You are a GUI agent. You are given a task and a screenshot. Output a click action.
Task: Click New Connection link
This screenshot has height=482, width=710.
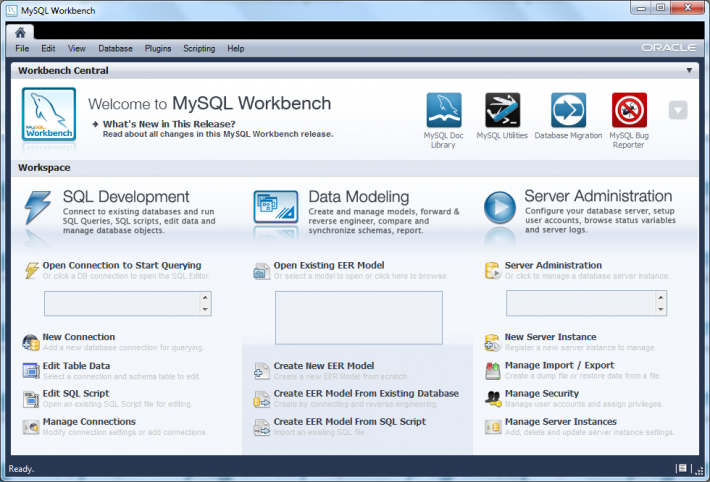click(x=79, y=337)
